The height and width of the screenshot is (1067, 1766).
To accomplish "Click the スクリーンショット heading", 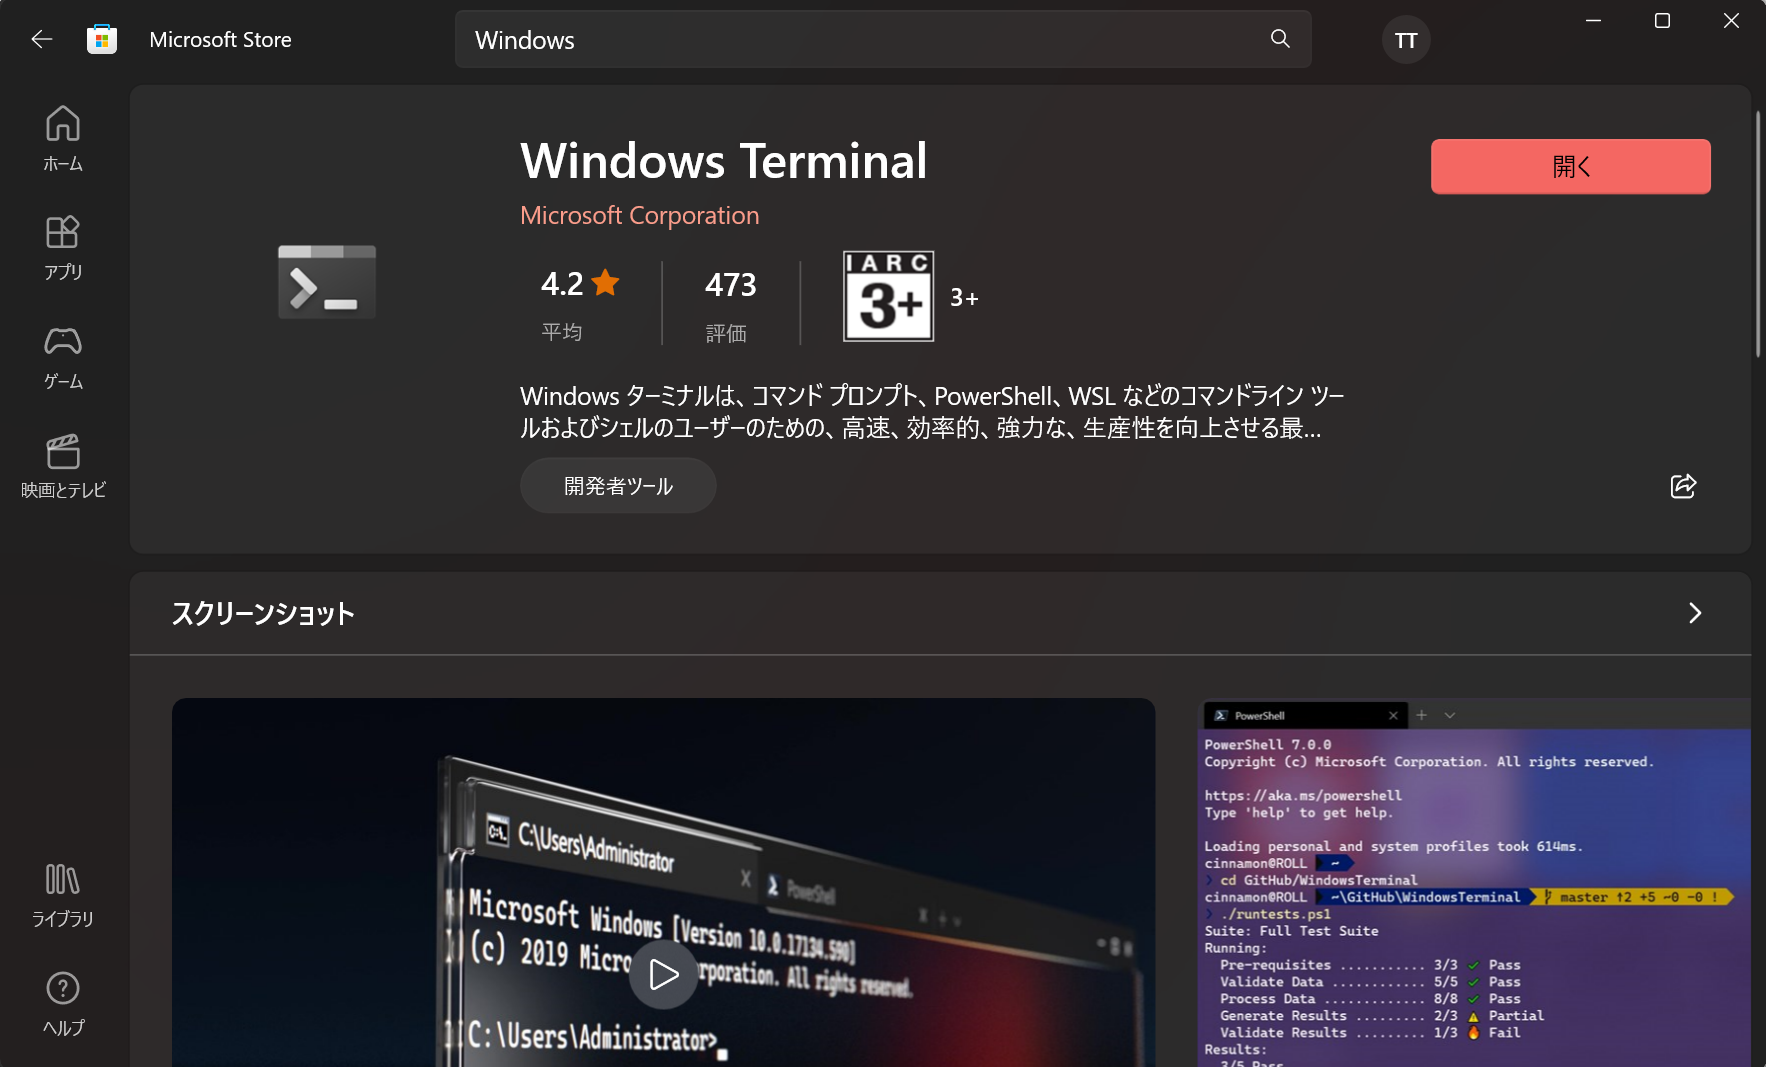I will [x=263, y=613].
